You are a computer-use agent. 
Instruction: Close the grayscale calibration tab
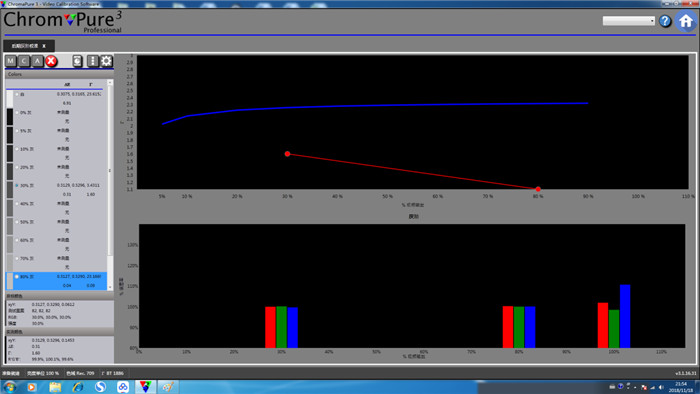44,46
